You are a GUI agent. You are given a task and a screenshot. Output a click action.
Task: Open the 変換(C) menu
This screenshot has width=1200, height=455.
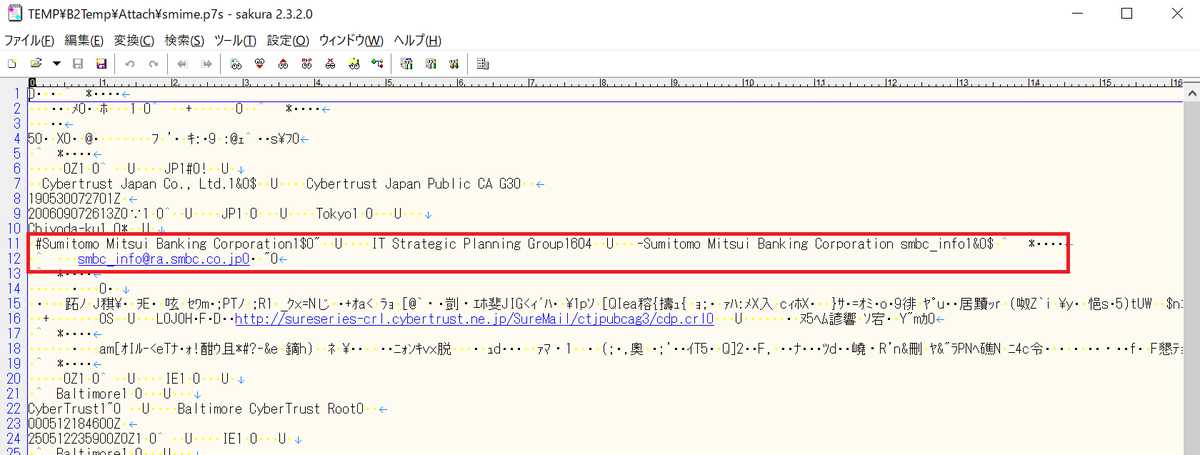tap(134, 41)
